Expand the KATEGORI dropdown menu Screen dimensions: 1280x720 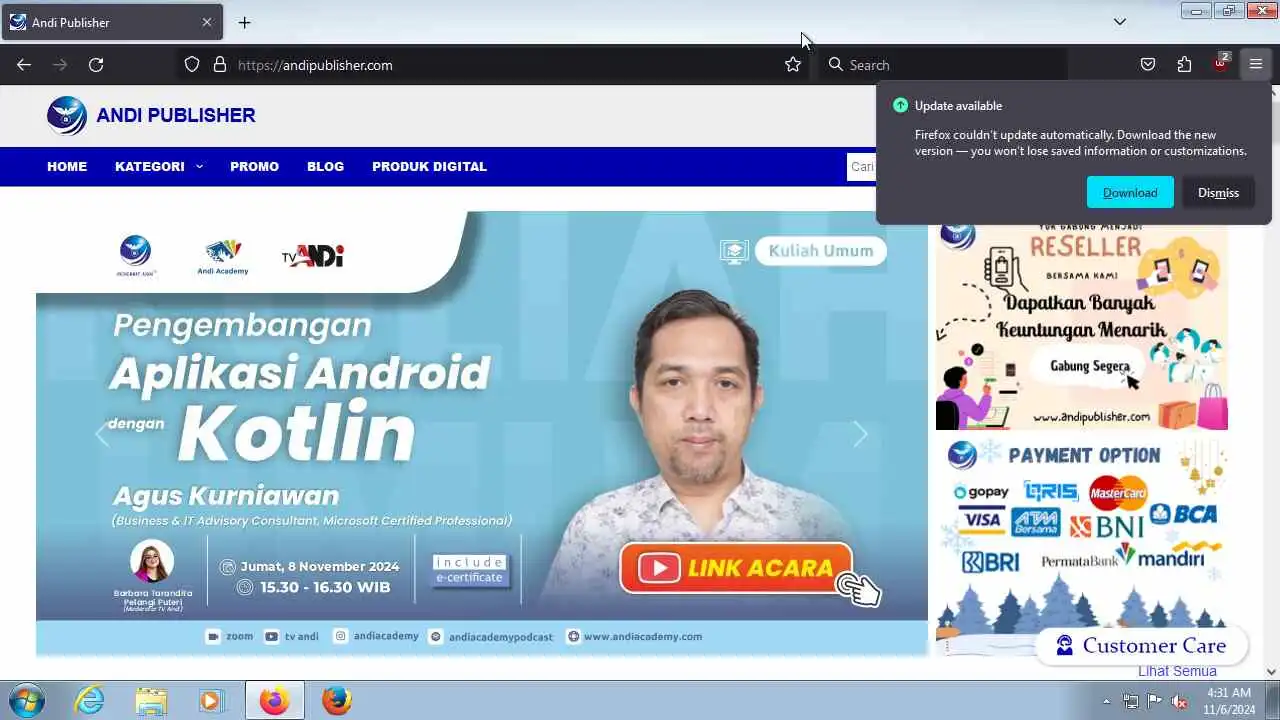(159, 166)
